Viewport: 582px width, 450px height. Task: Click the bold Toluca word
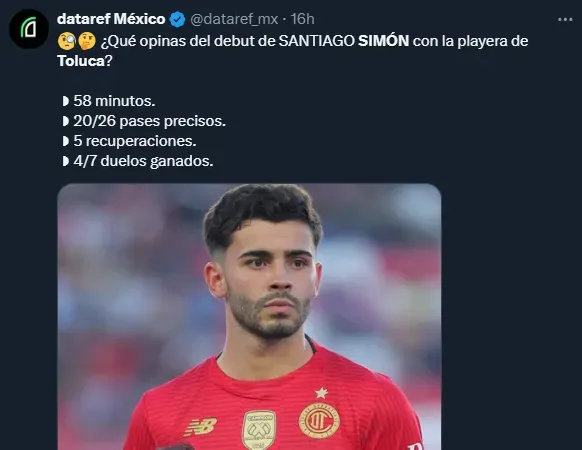81,61
